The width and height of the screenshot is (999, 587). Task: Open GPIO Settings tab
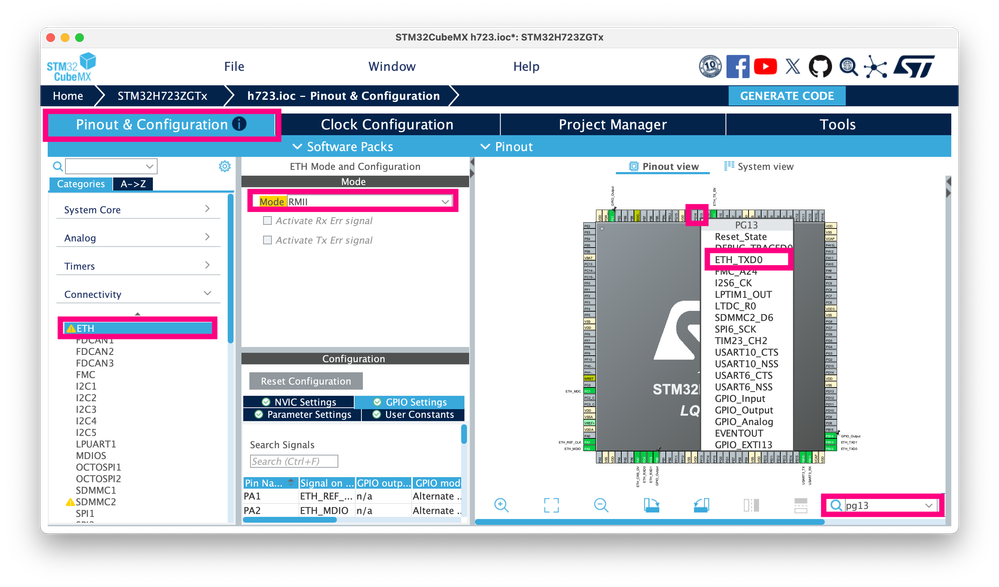point(410,402)
